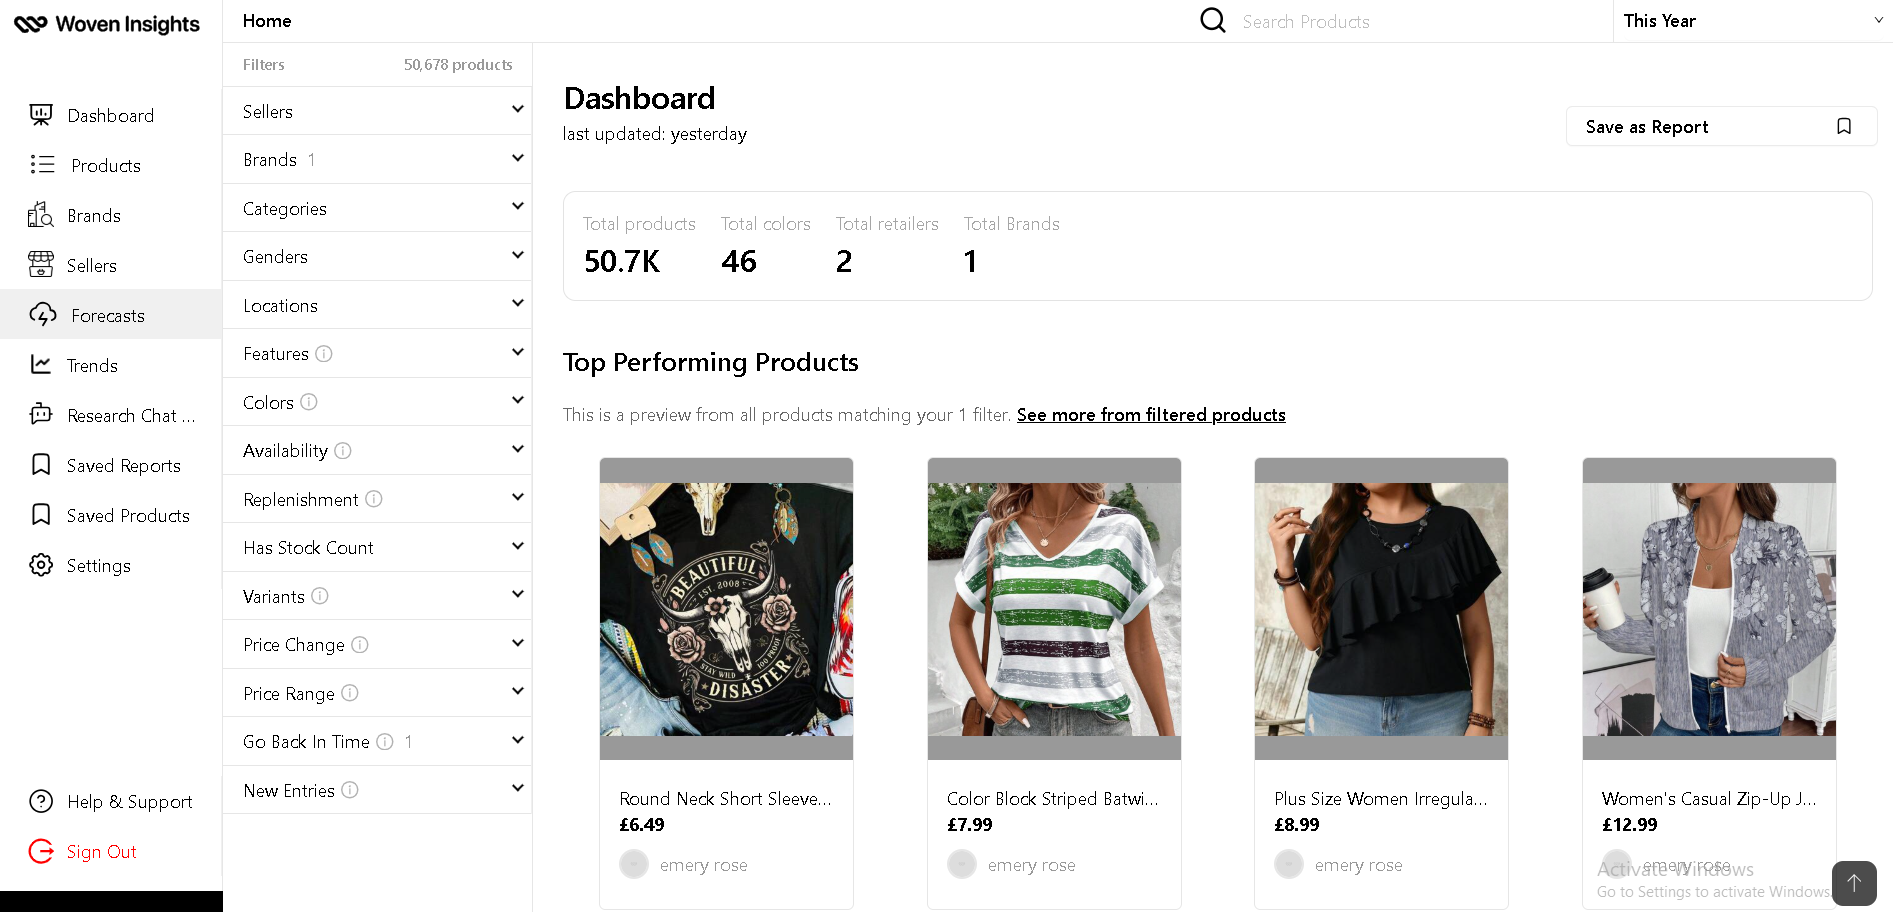Click the Research Chat robot icon
Image resolution: width=1893 pixels, height=912 pixels.
[41, 415]
